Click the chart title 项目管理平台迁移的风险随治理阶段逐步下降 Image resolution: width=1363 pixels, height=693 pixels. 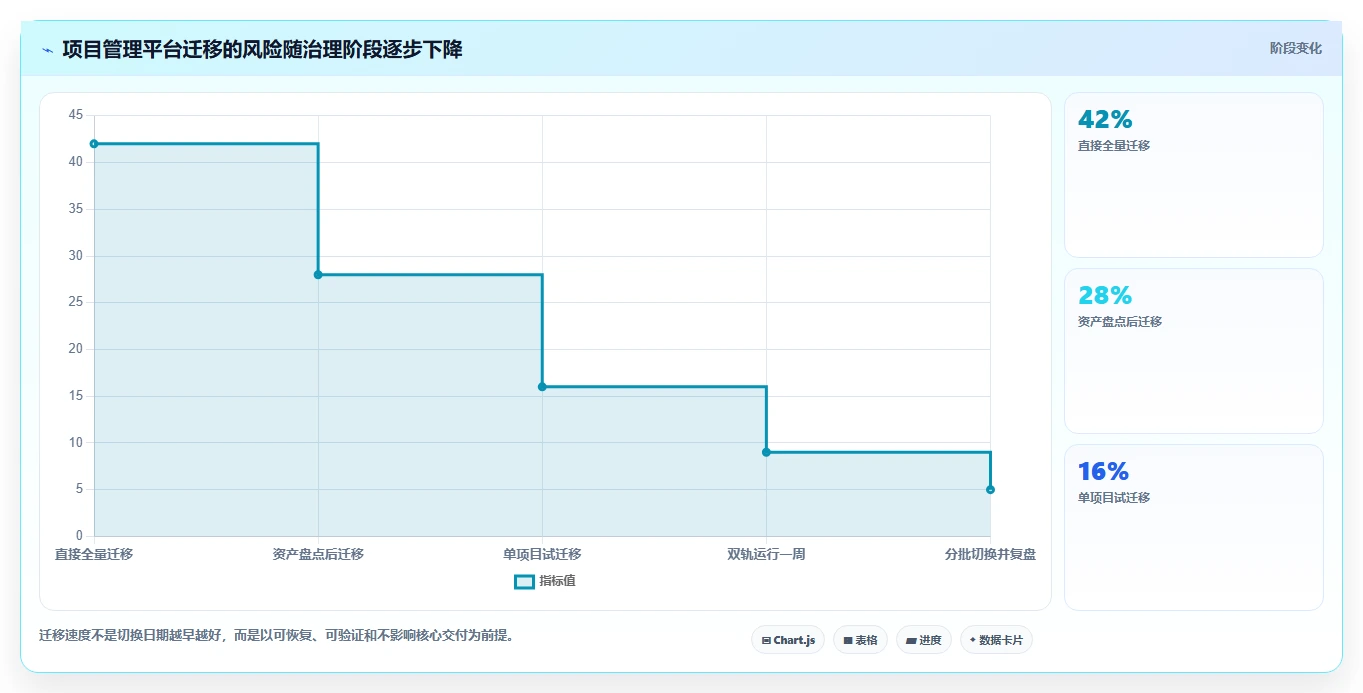262,49
